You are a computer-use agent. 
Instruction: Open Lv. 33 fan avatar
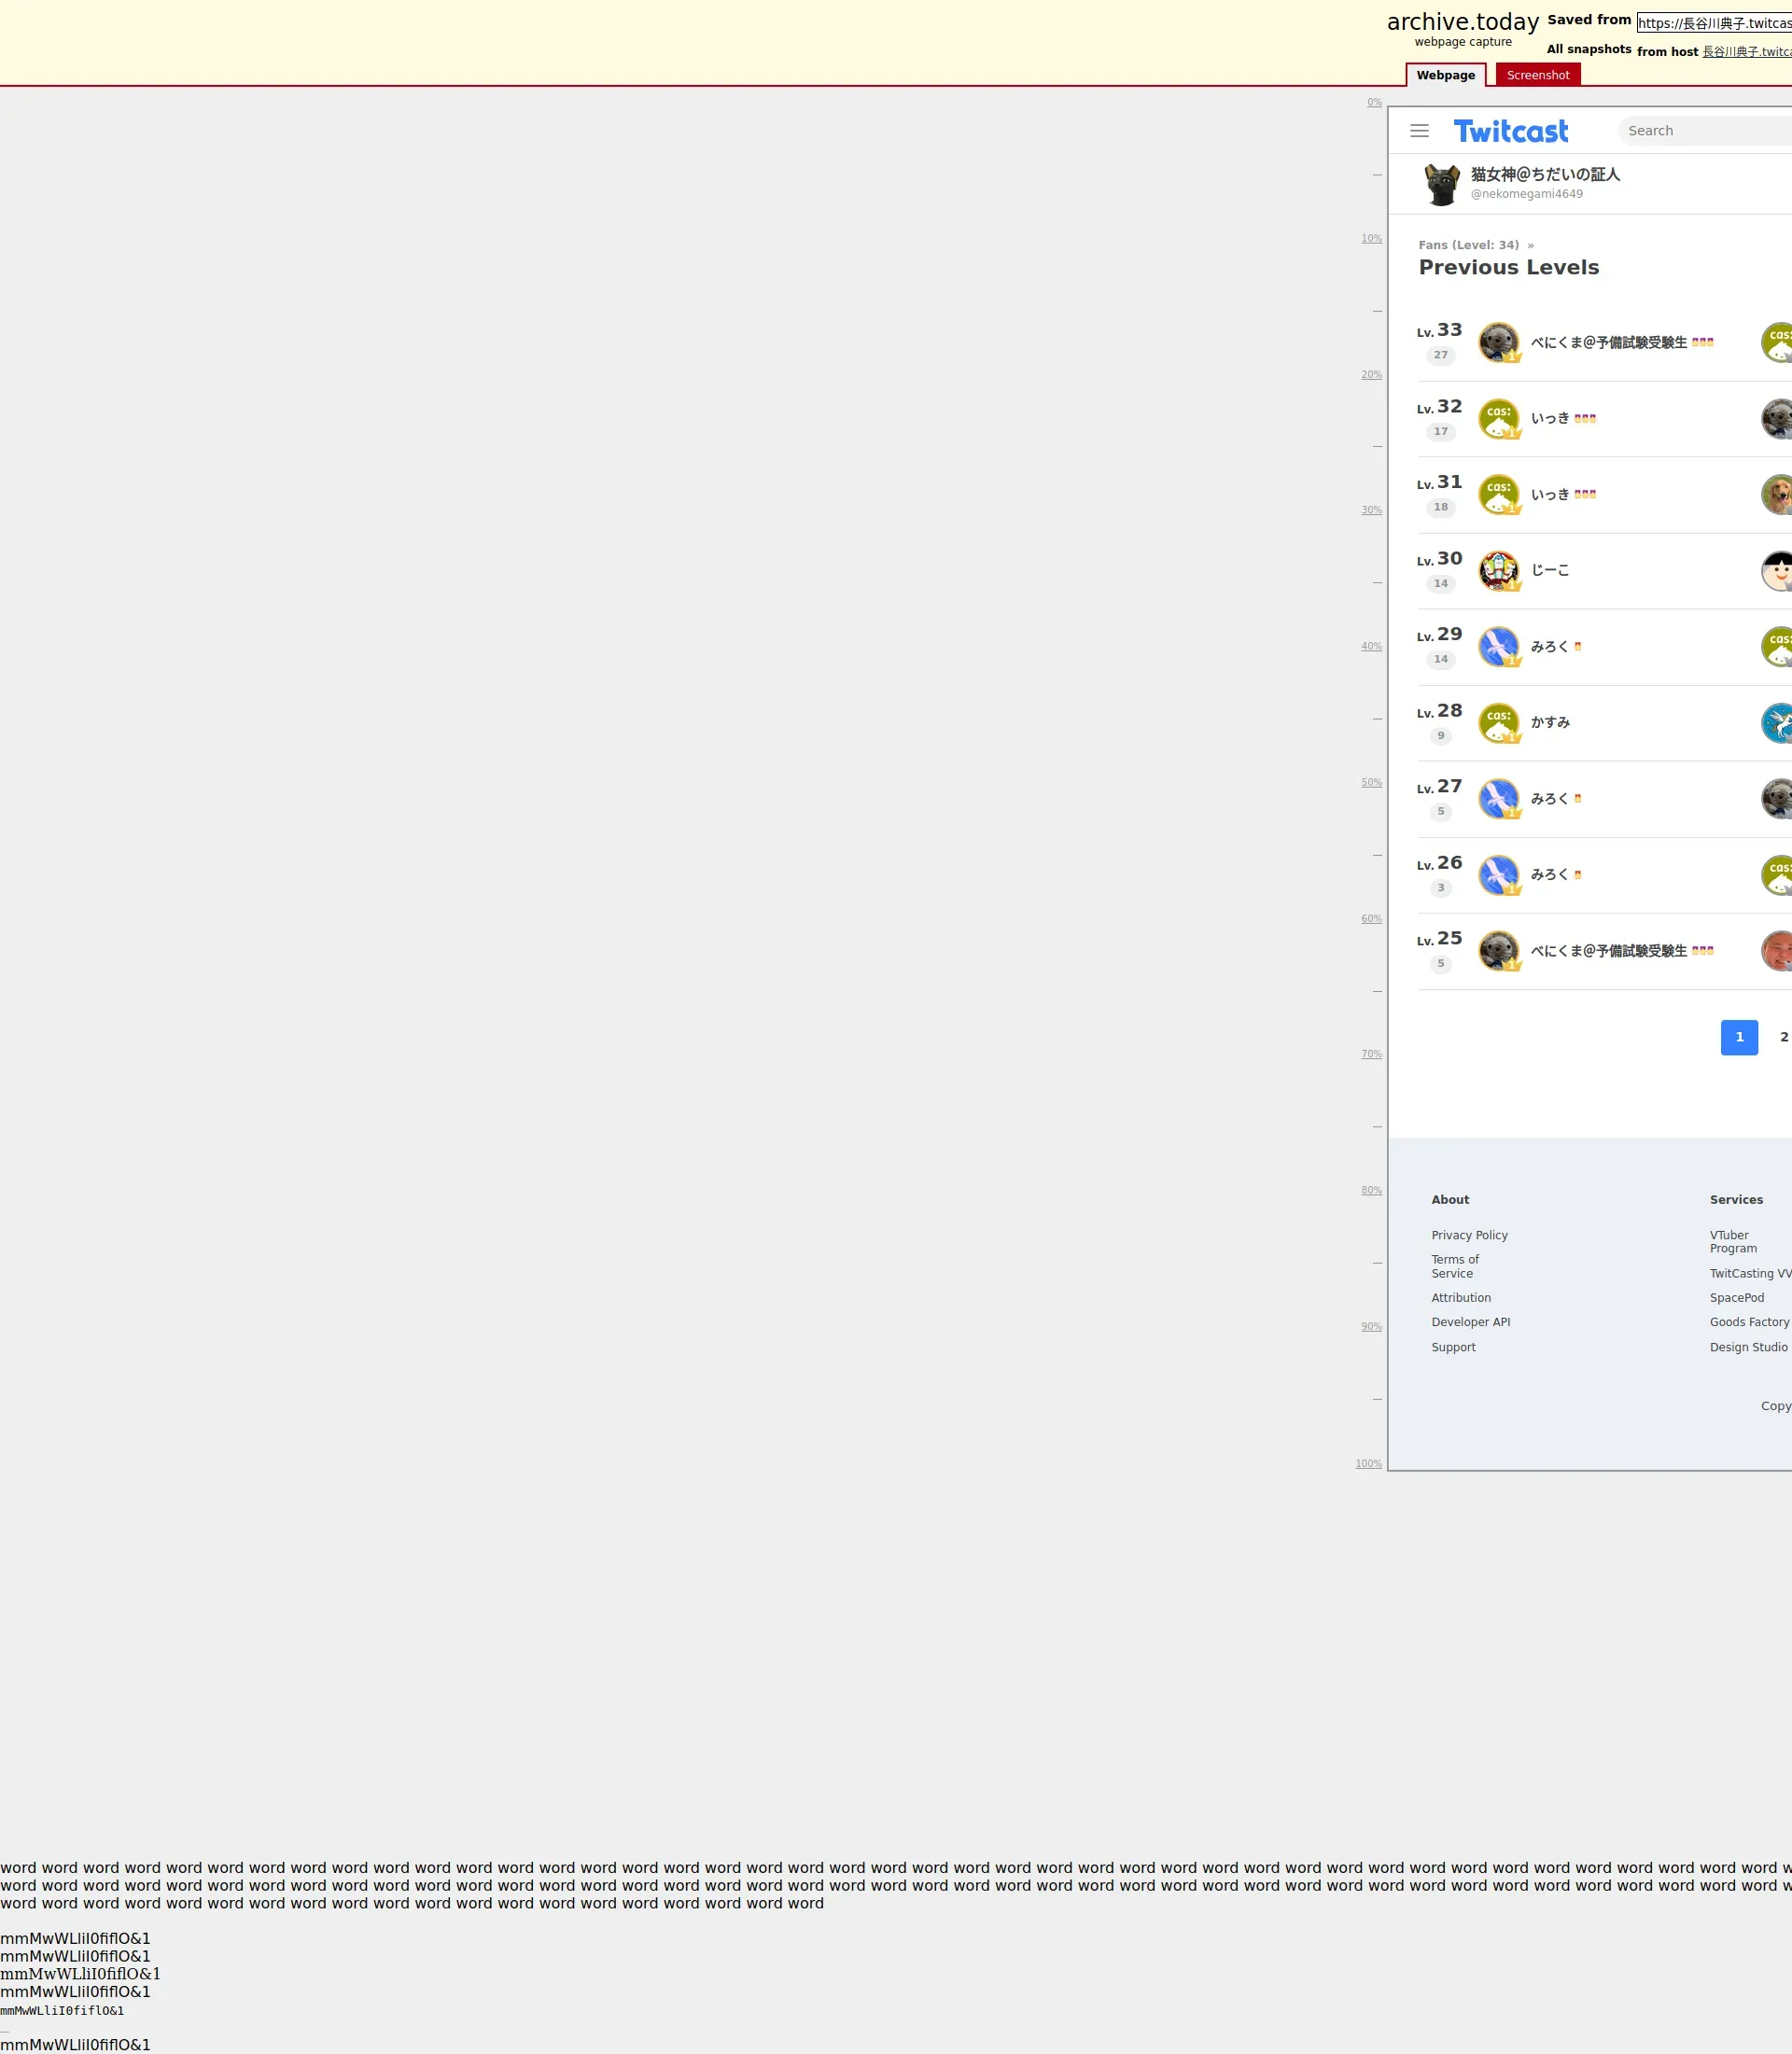(1498, 342)
